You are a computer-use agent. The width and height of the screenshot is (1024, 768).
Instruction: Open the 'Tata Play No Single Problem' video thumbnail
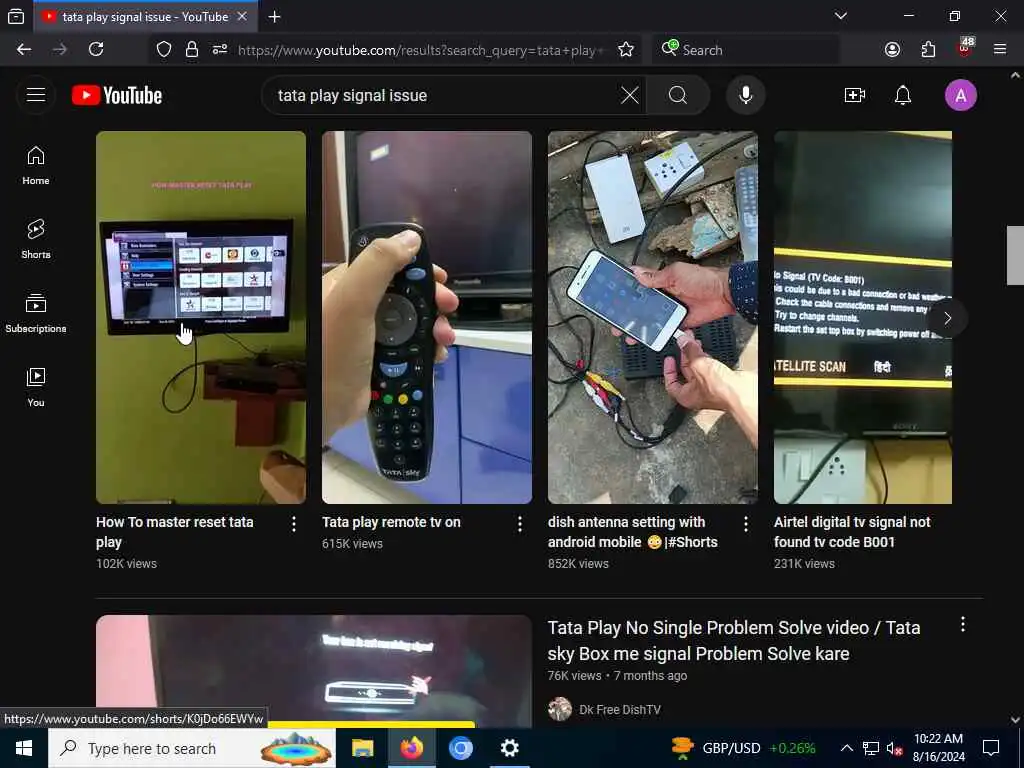pos(313,671)
